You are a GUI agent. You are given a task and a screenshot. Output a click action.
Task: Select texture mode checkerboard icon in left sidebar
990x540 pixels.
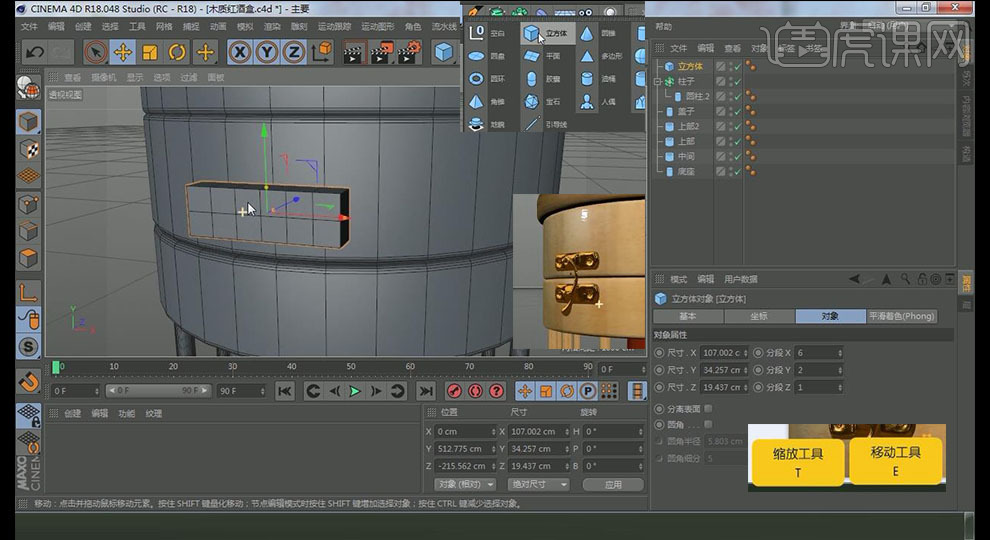(x=28, y=149)
